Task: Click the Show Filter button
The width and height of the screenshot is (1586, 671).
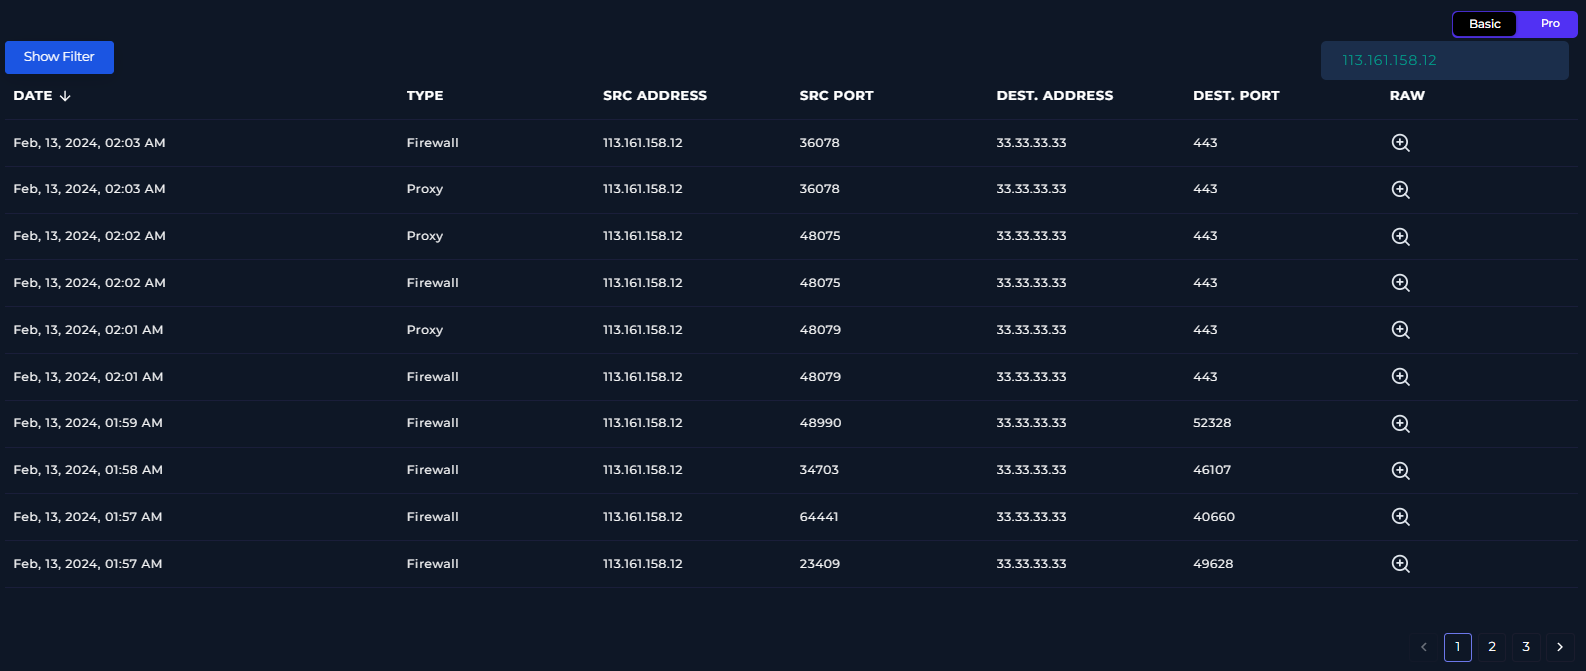Action: [59, 57]
